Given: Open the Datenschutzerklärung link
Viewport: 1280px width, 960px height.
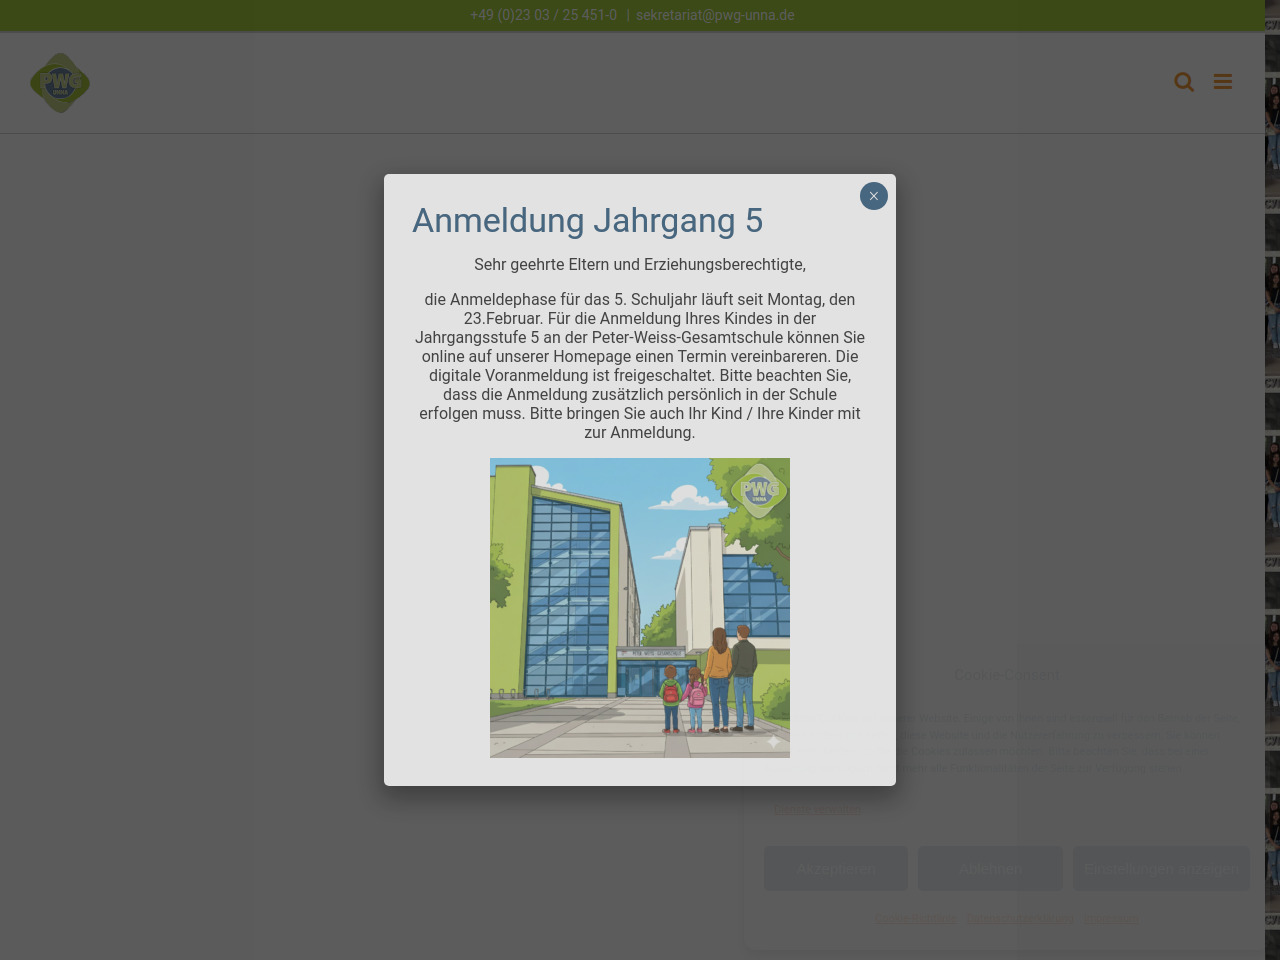Looking at the screenshot, I should click(x=1019, y=918).
